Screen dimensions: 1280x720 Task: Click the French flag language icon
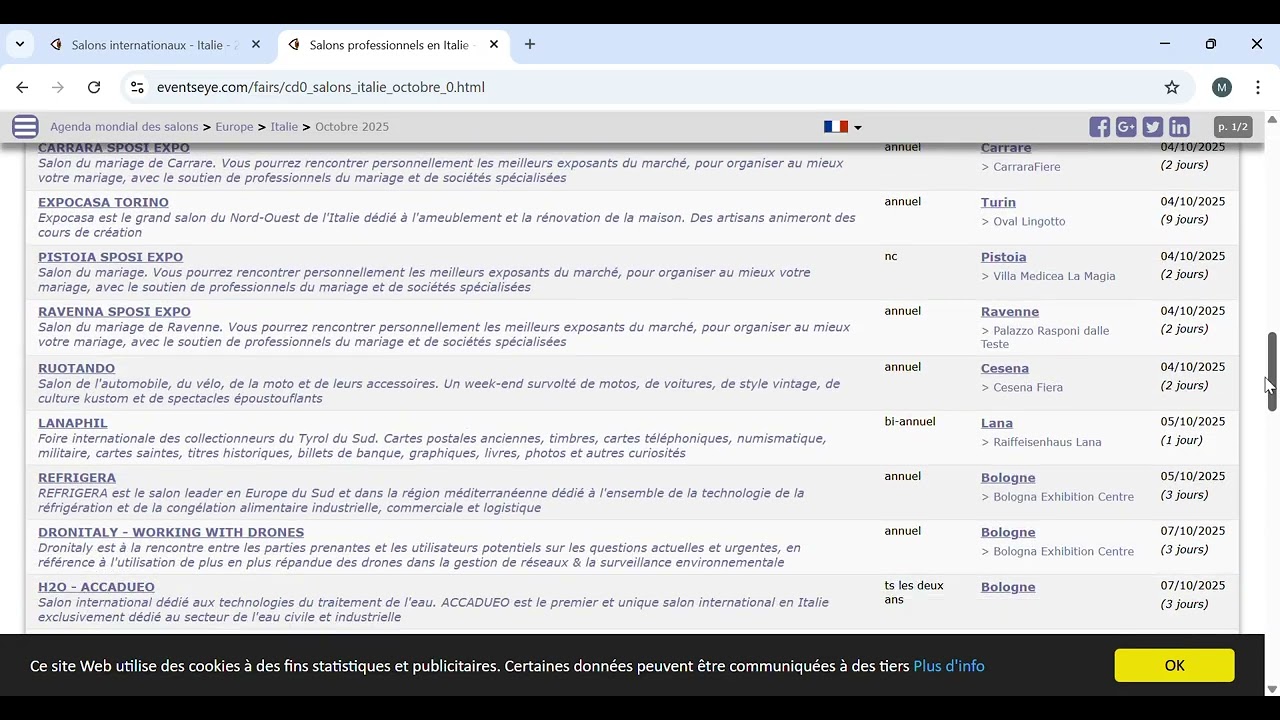[836, 127]
